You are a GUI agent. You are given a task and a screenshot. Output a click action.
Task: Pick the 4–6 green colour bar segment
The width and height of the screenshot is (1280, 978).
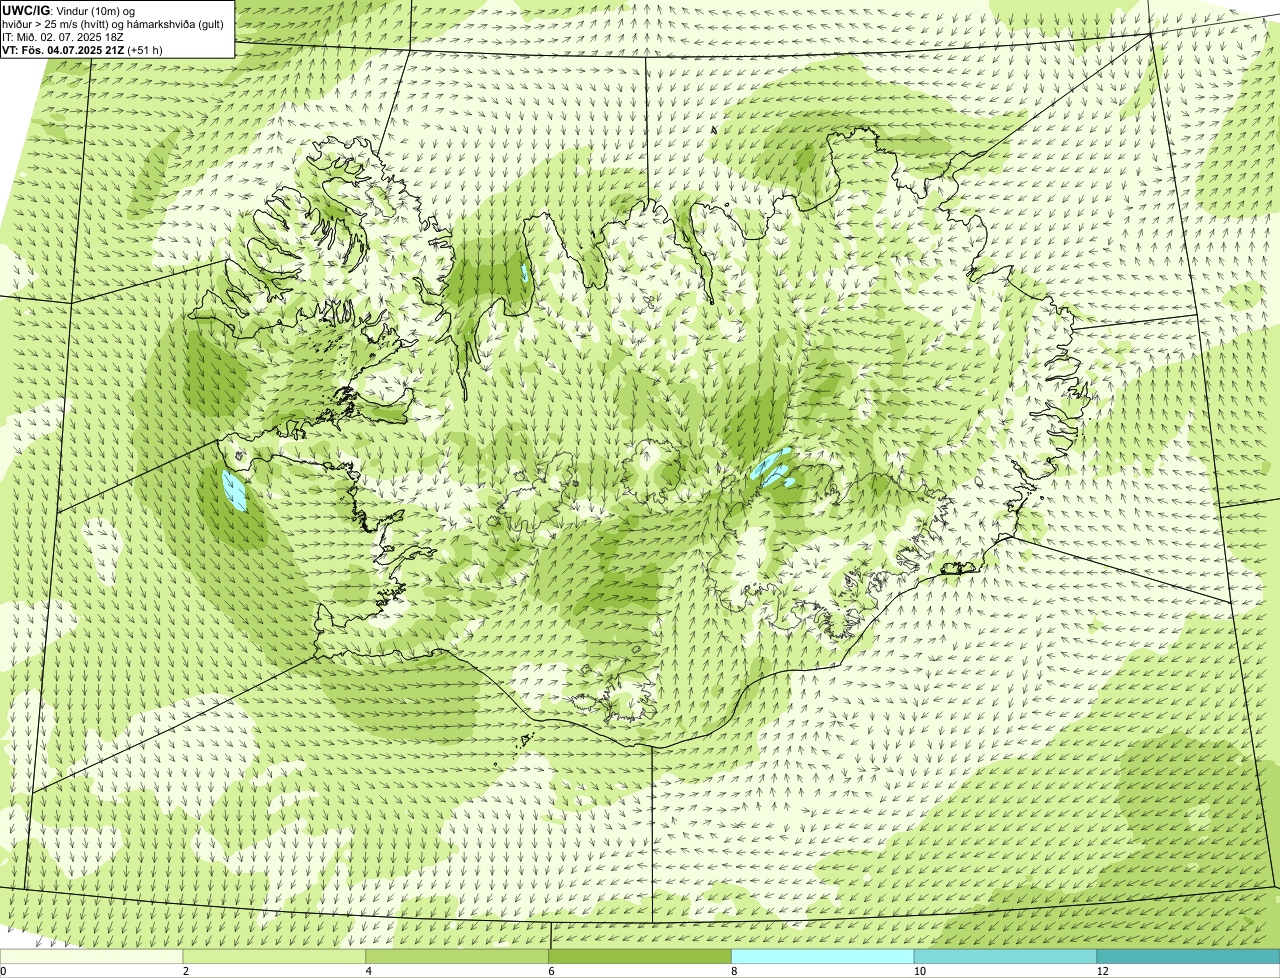coord(458,956)
